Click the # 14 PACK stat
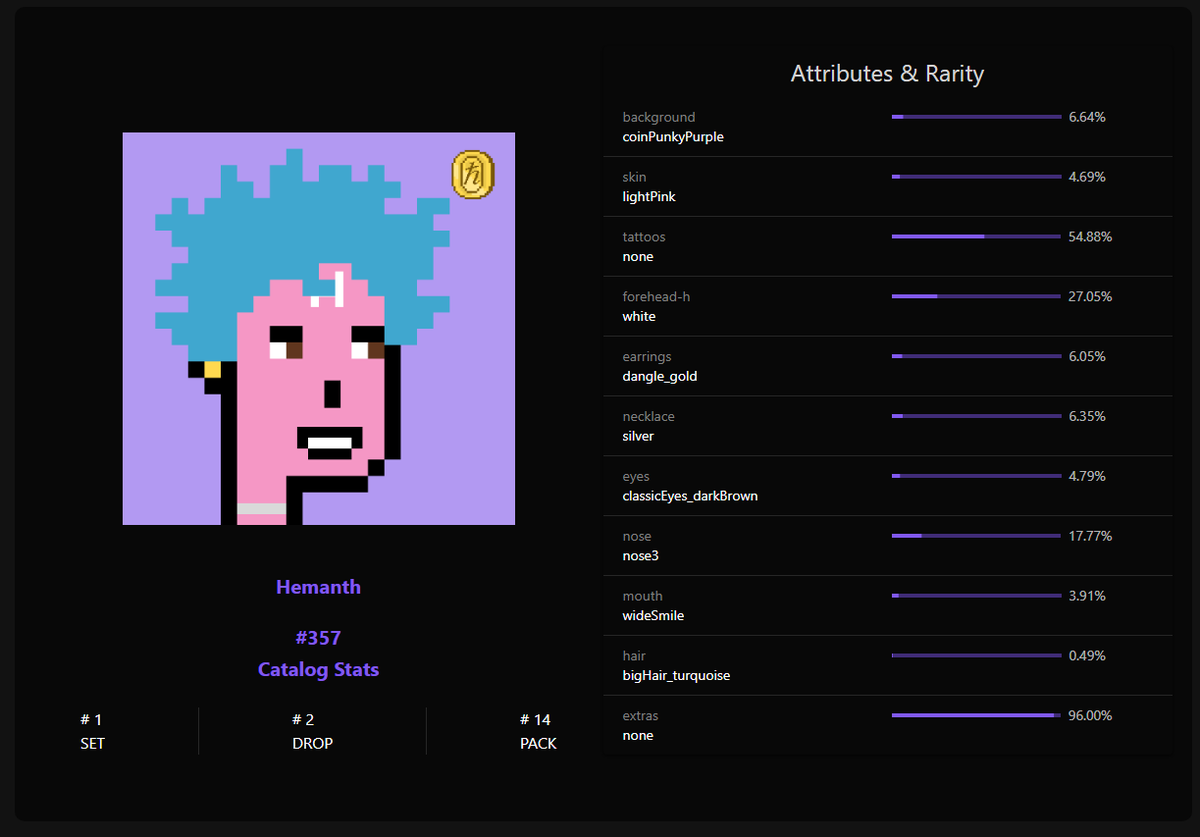1200x837 pixels. [538, 732]
